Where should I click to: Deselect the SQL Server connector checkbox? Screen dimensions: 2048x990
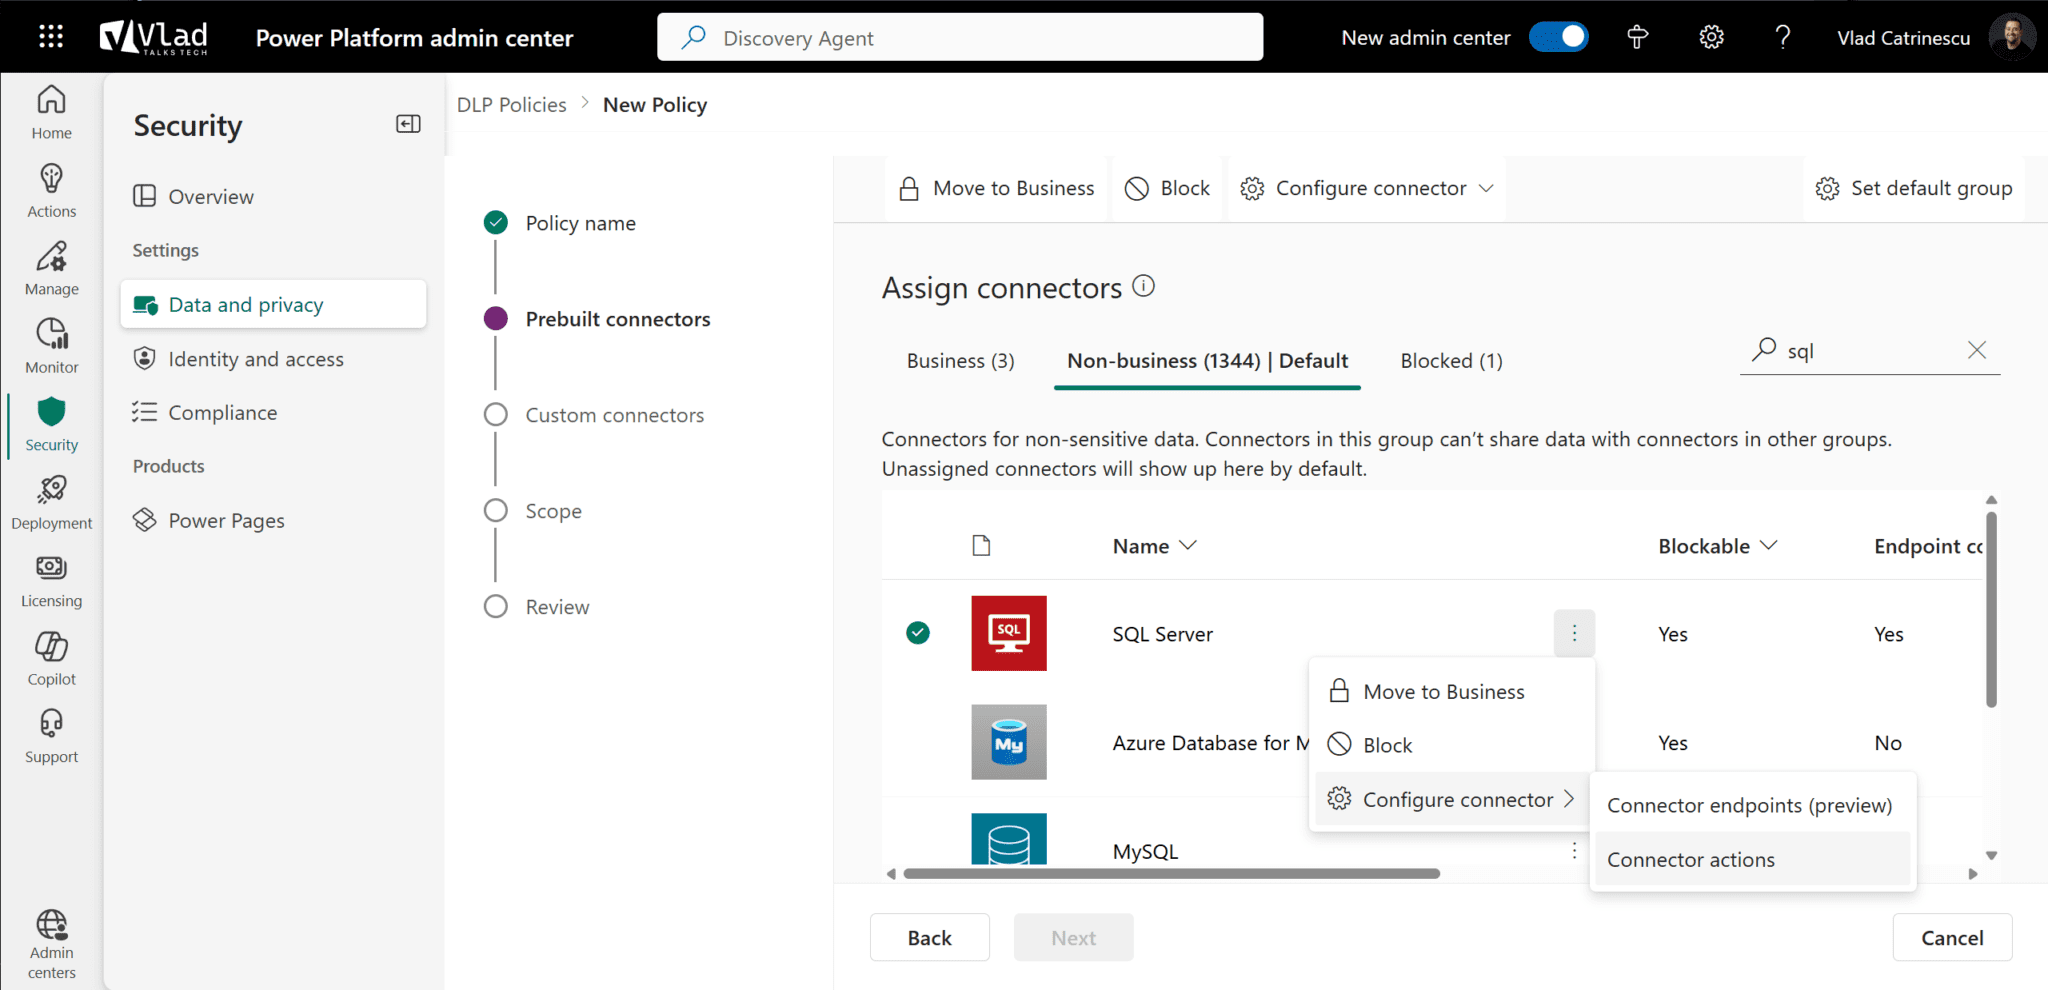click(917, 633)
